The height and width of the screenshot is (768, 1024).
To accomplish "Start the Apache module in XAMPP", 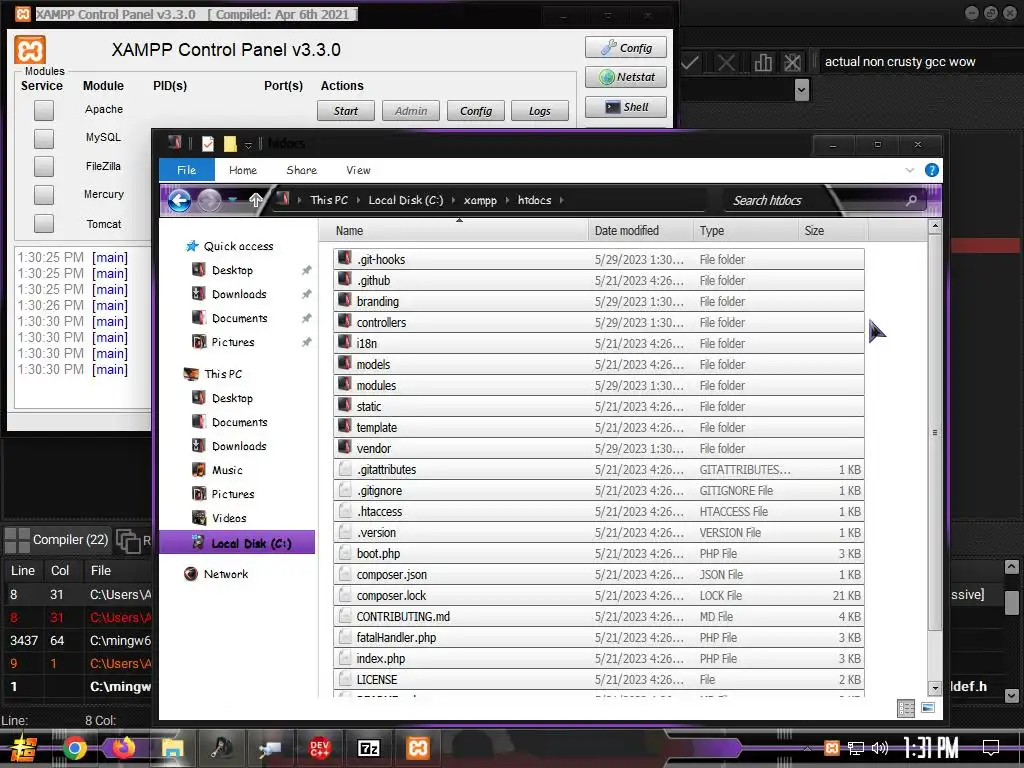I will tap(345, 111).
